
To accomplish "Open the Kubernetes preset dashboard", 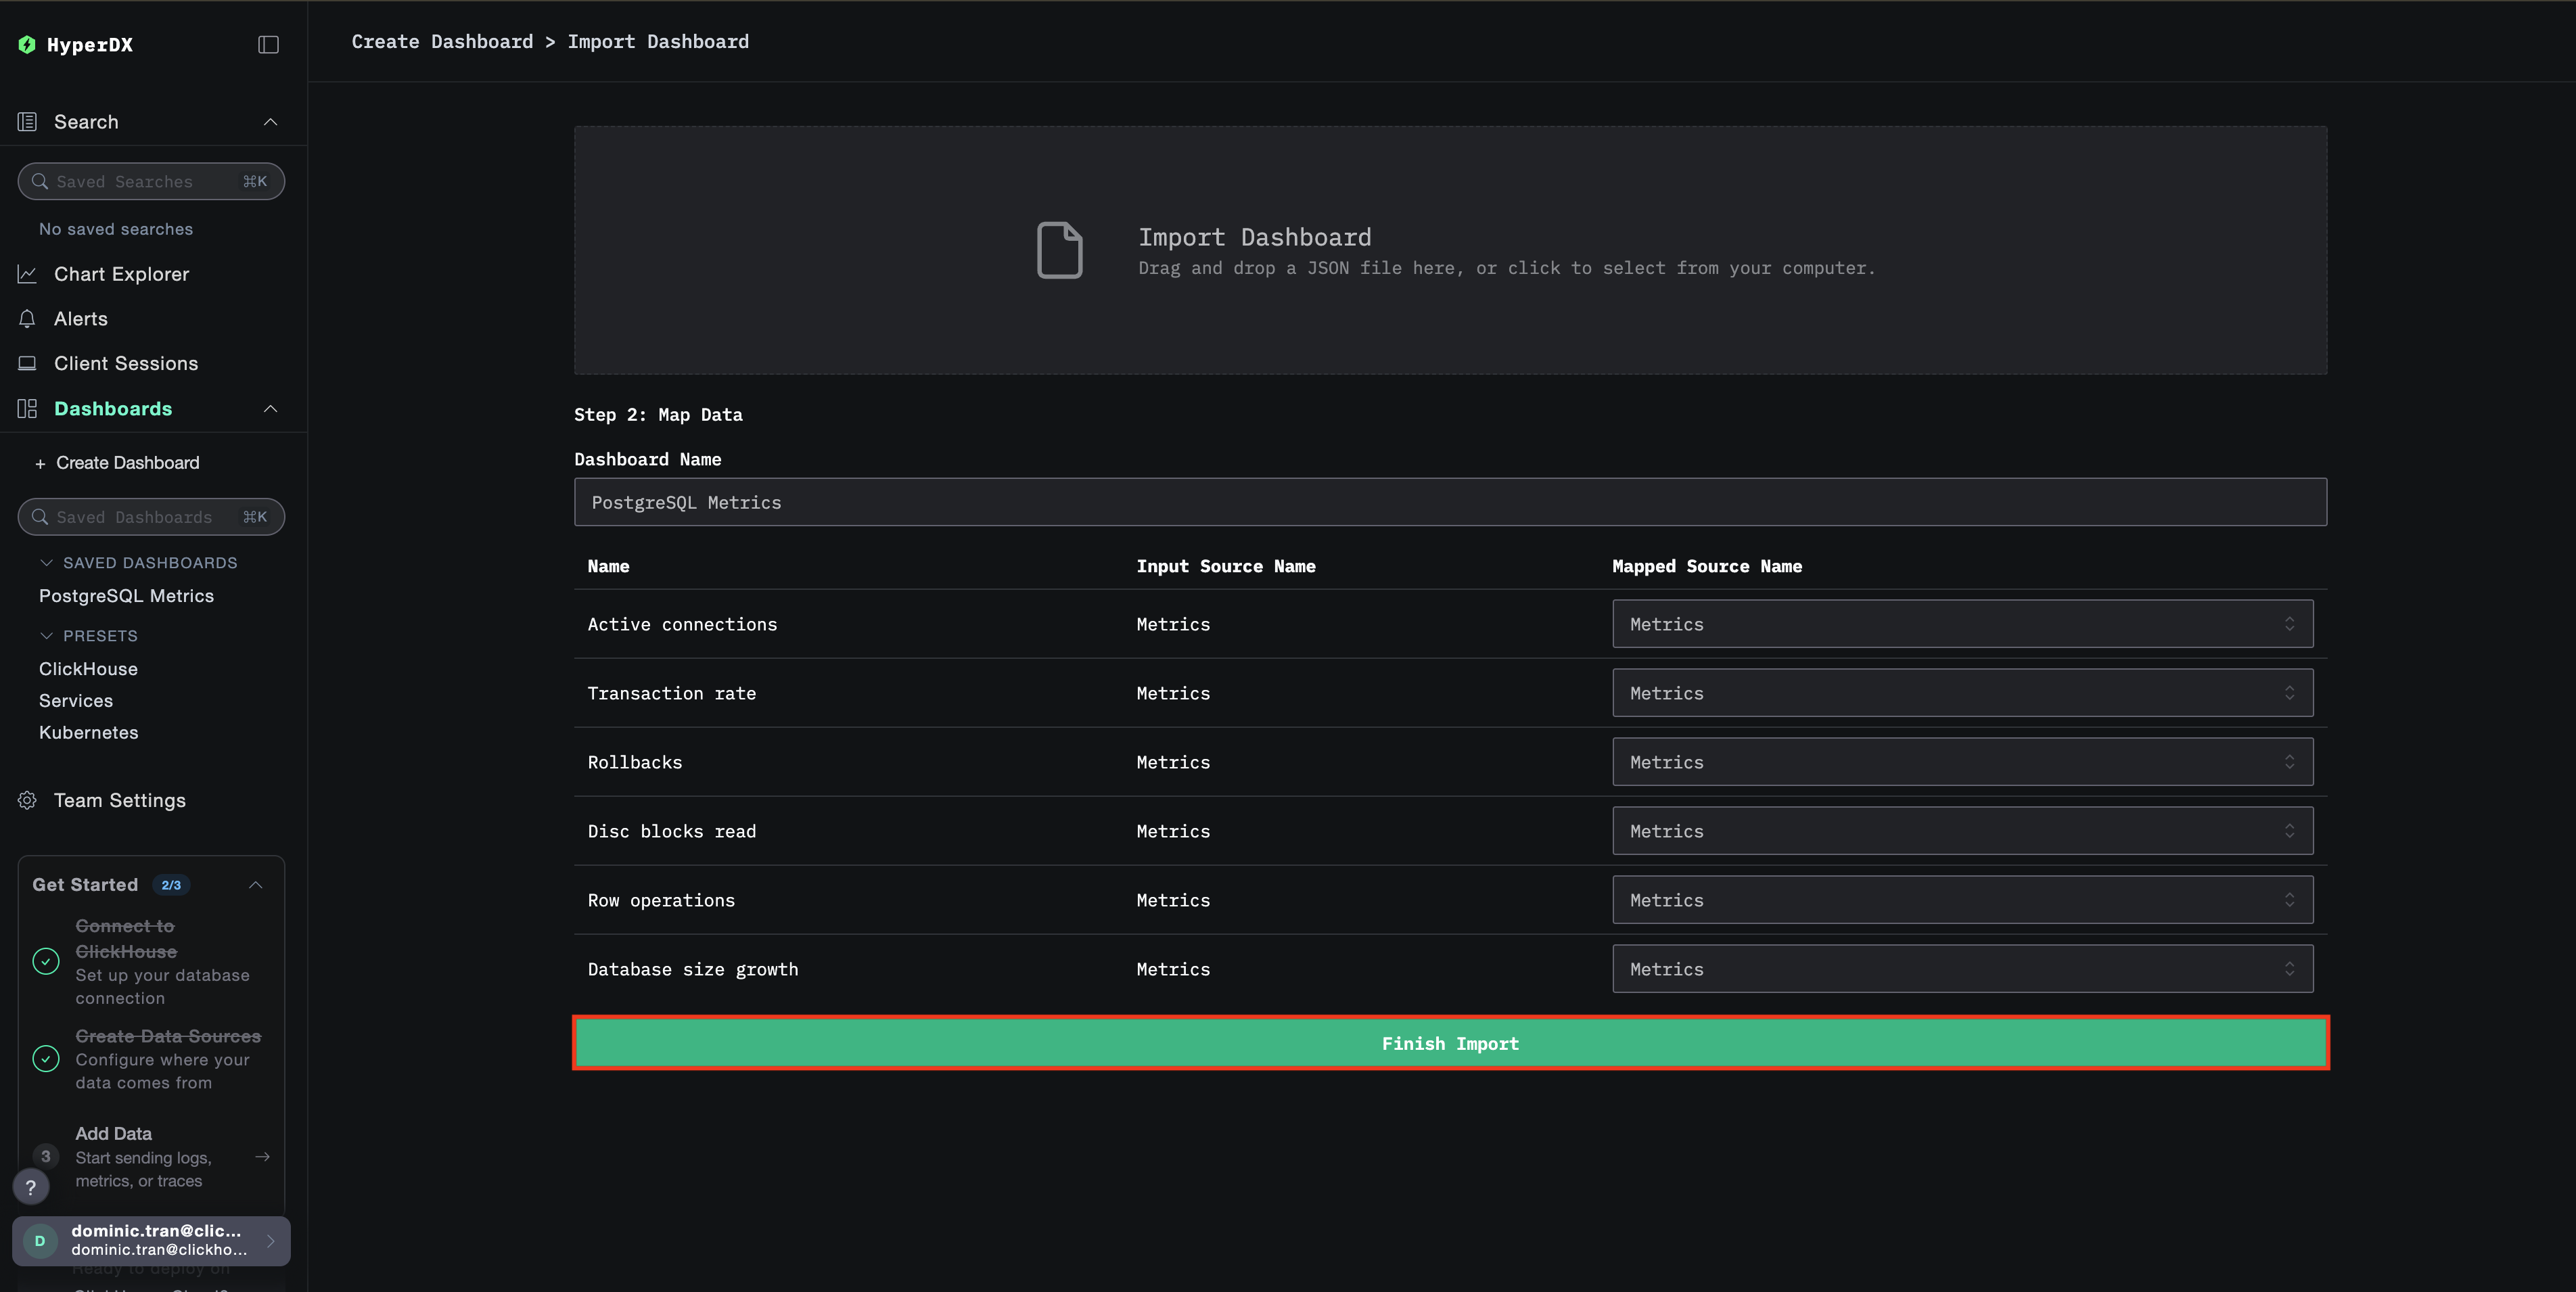I will pyautogui.click(x=88, y=732).
